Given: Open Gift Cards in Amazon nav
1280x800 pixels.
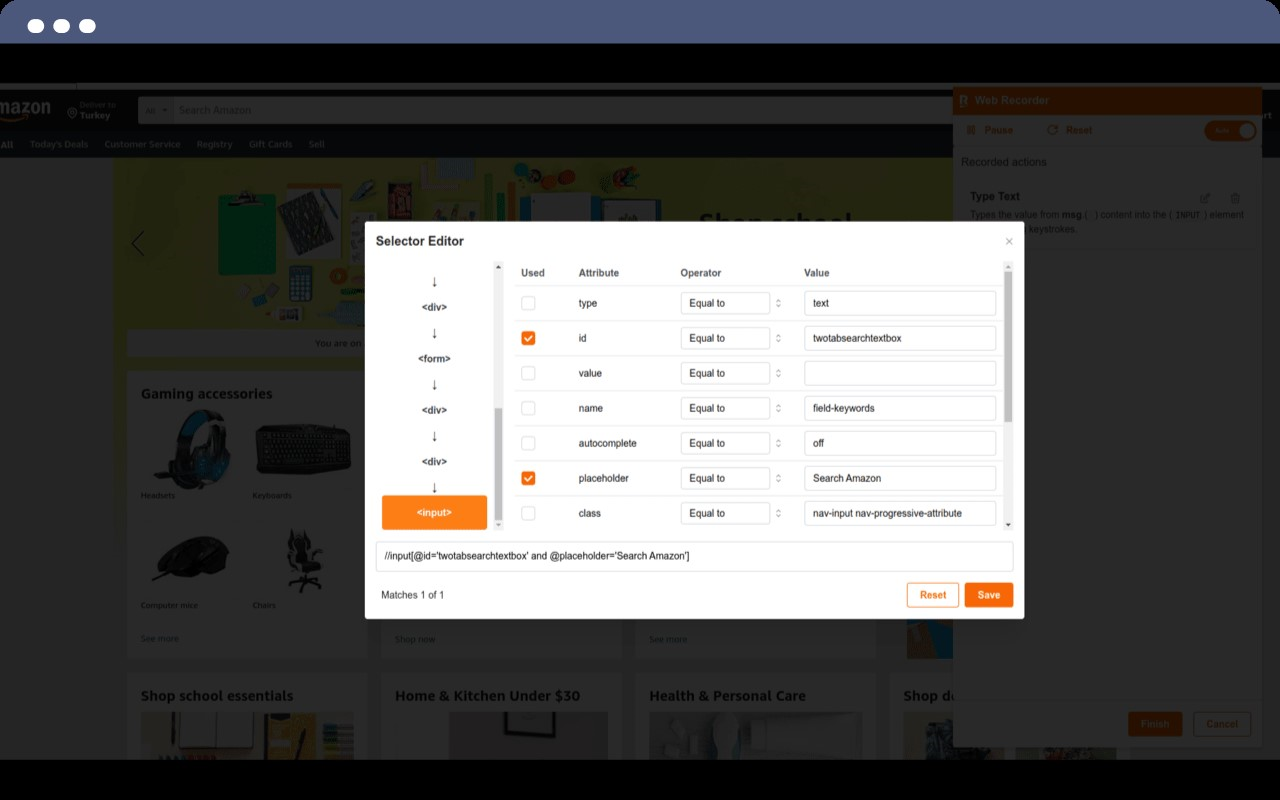Looking at the screenshot, I should (x=270, y=144).
